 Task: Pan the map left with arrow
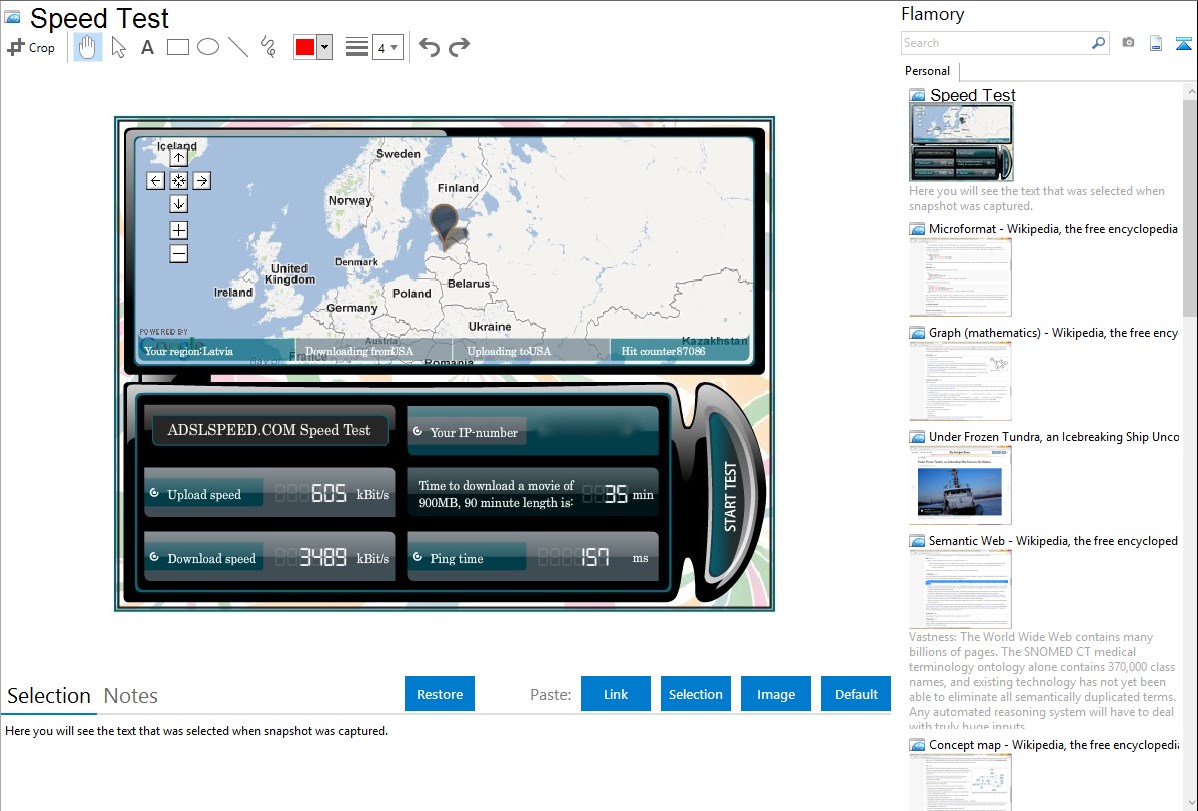[x=156, y=181]
